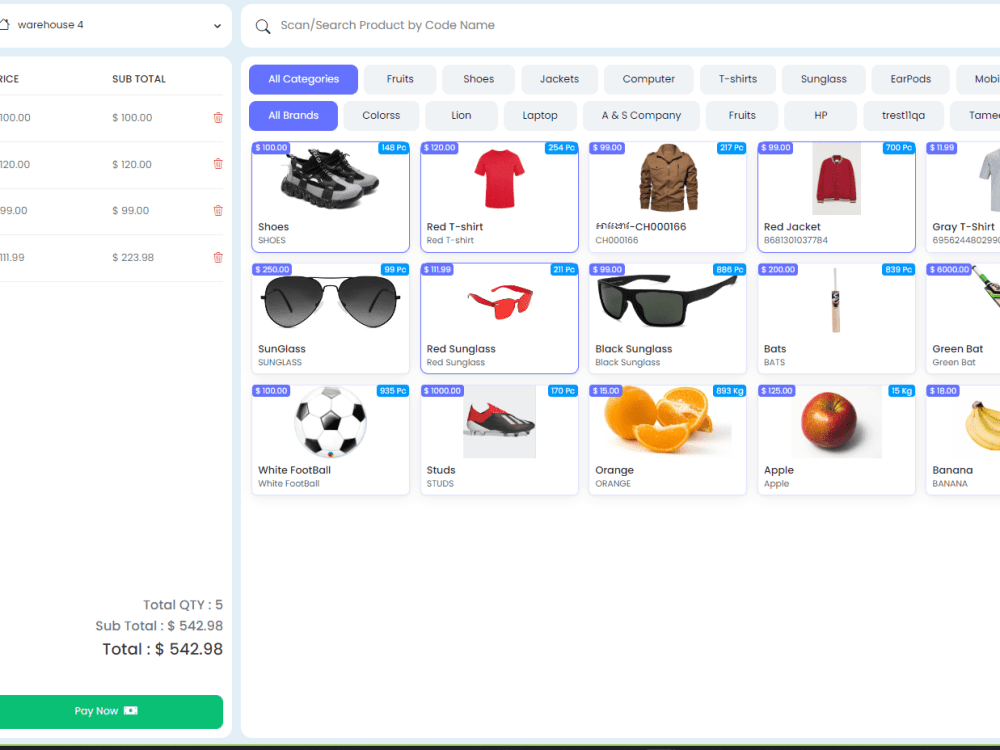The height and width of the screenshot is (750, 1000).
Task: Remove the $99.00 item using its delete icon
Action: click(218, 210)
